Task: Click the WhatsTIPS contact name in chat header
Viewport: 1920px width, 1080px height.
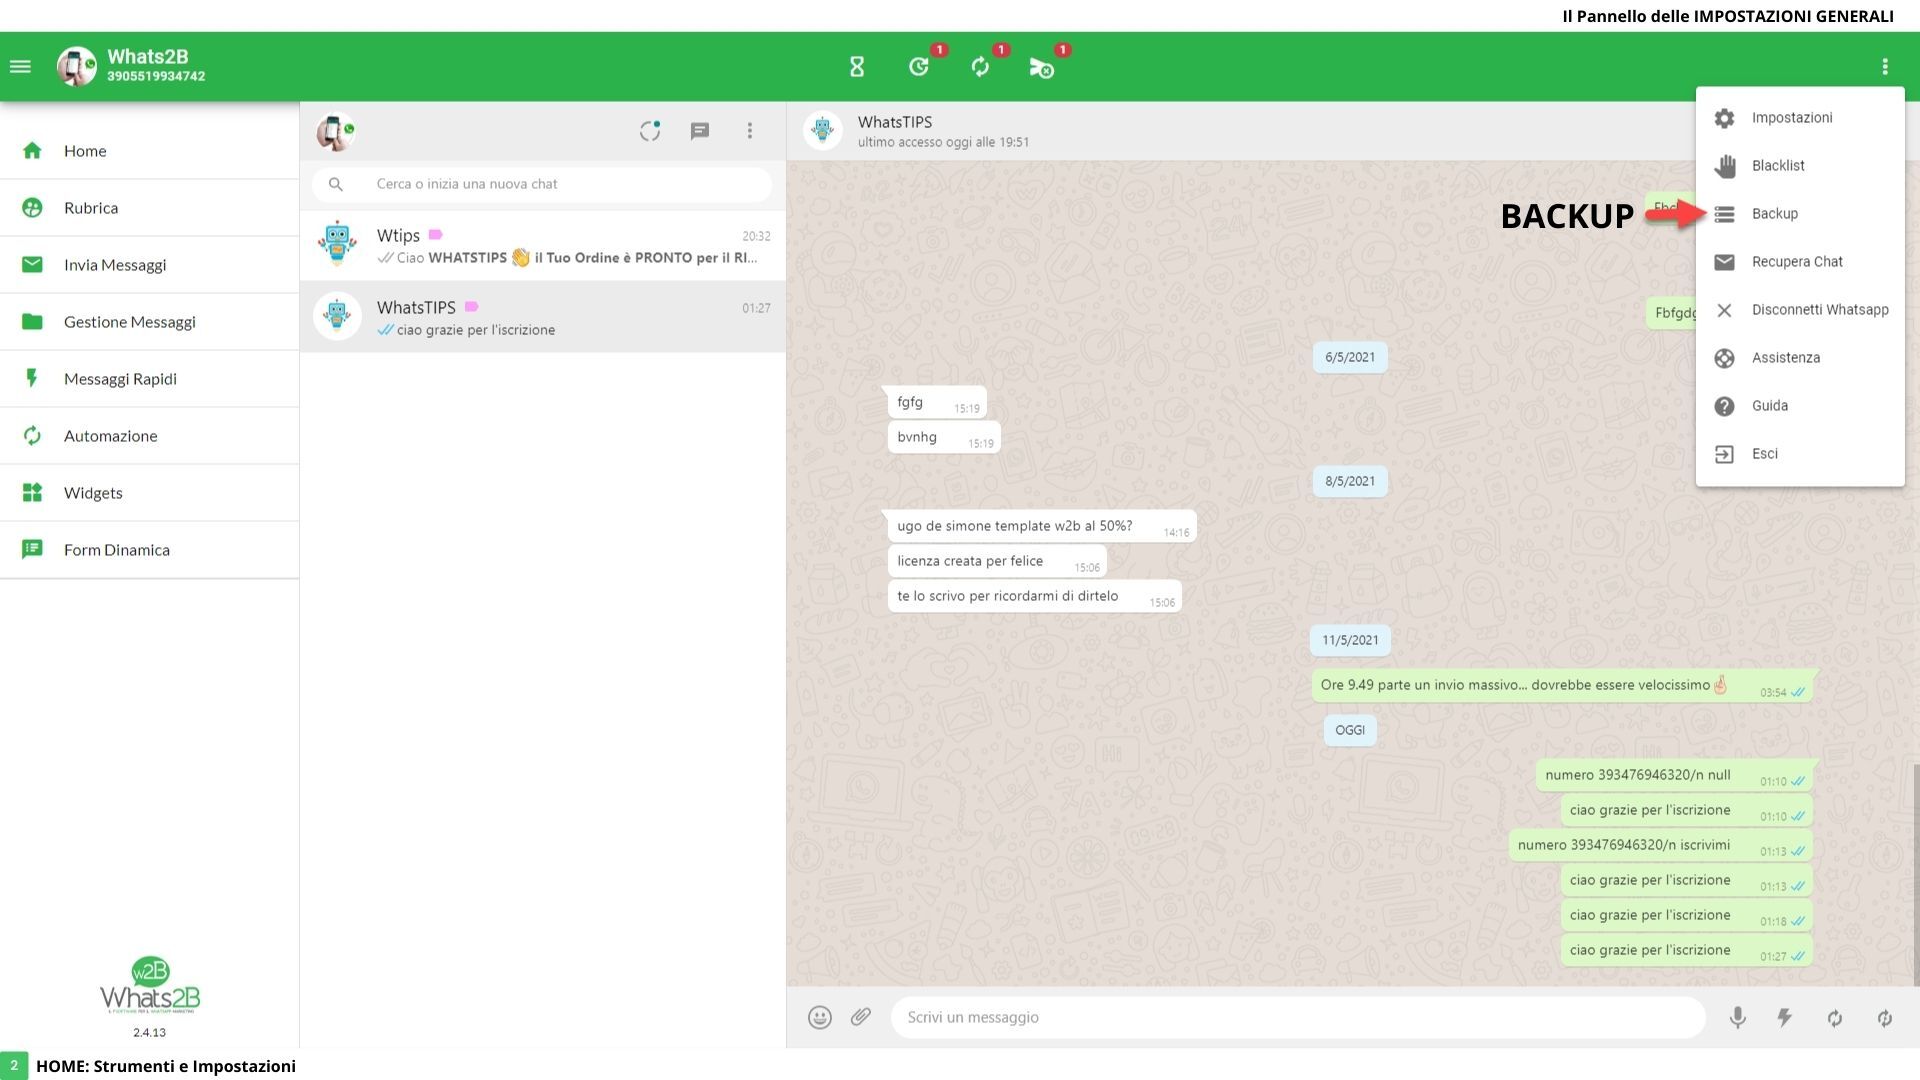Action: click(x=895, y=122)
